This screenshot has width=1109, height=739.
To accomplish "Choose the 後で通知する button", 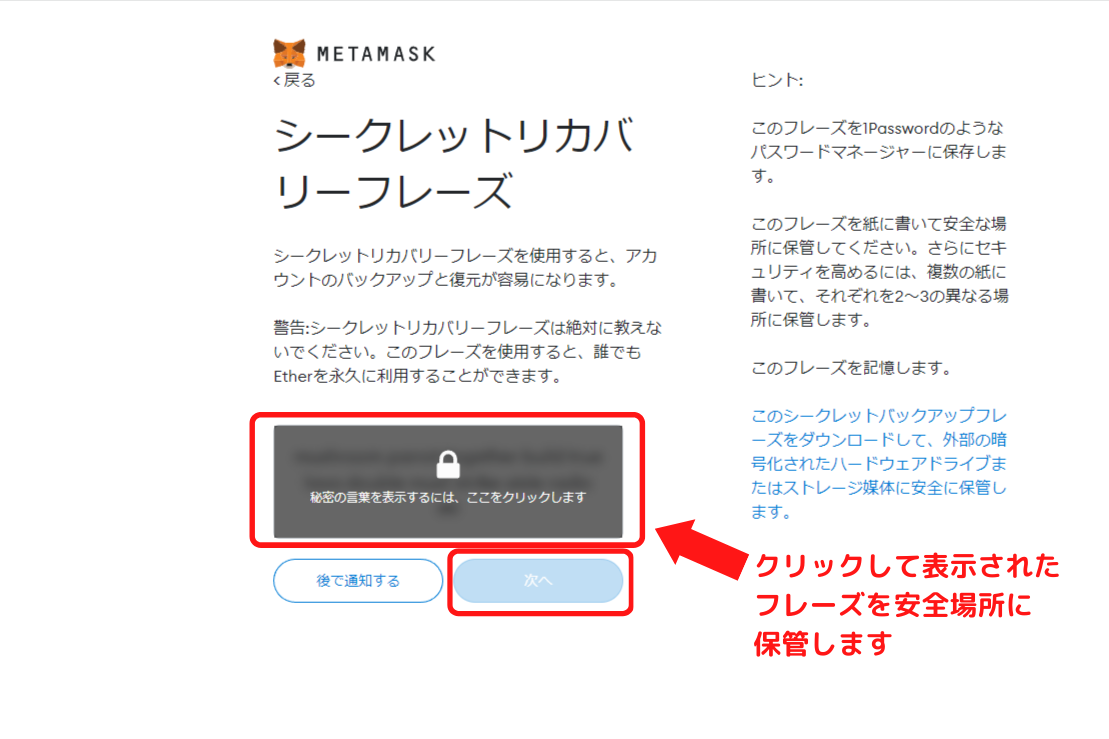I will 358,581.
